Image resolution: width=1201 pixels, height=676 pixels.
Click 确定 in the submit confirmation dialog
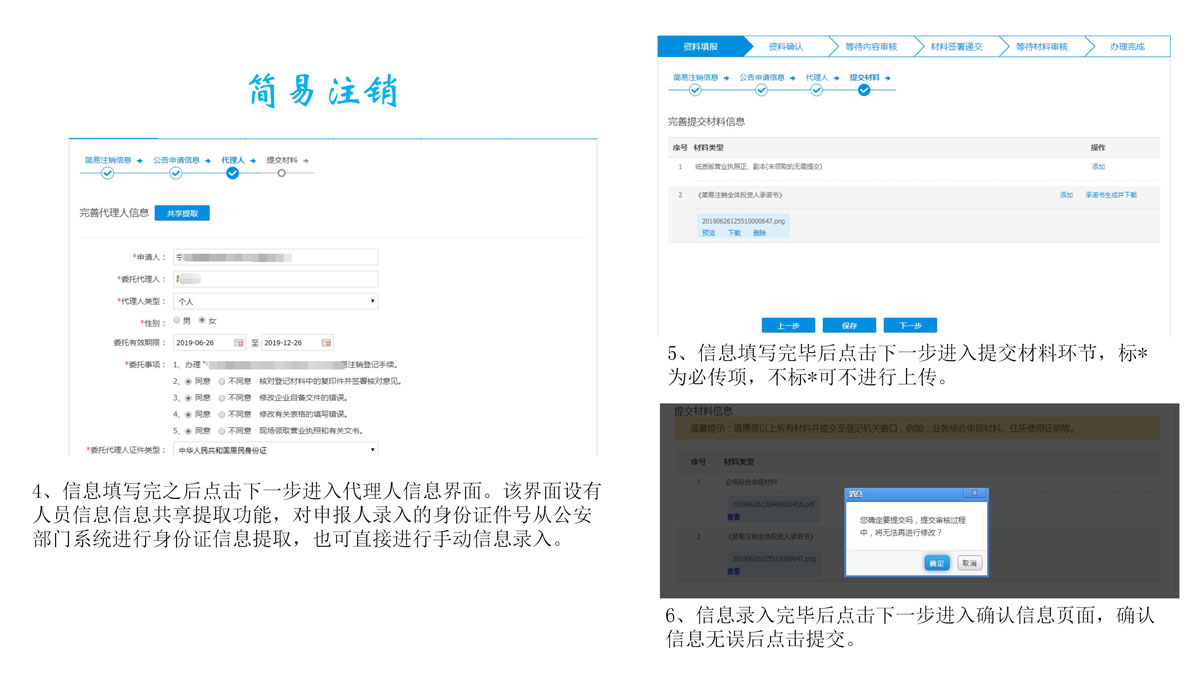pos(937,563)
